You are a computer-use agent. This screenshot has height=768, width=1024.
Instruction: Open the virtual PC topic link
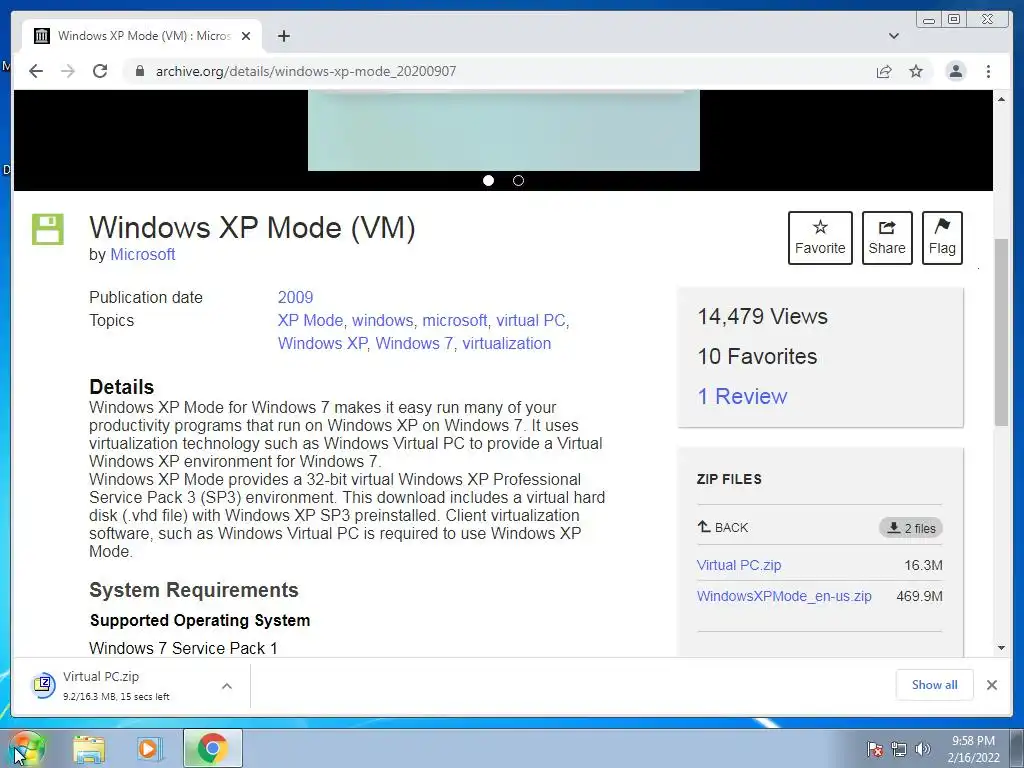point(531,321)
